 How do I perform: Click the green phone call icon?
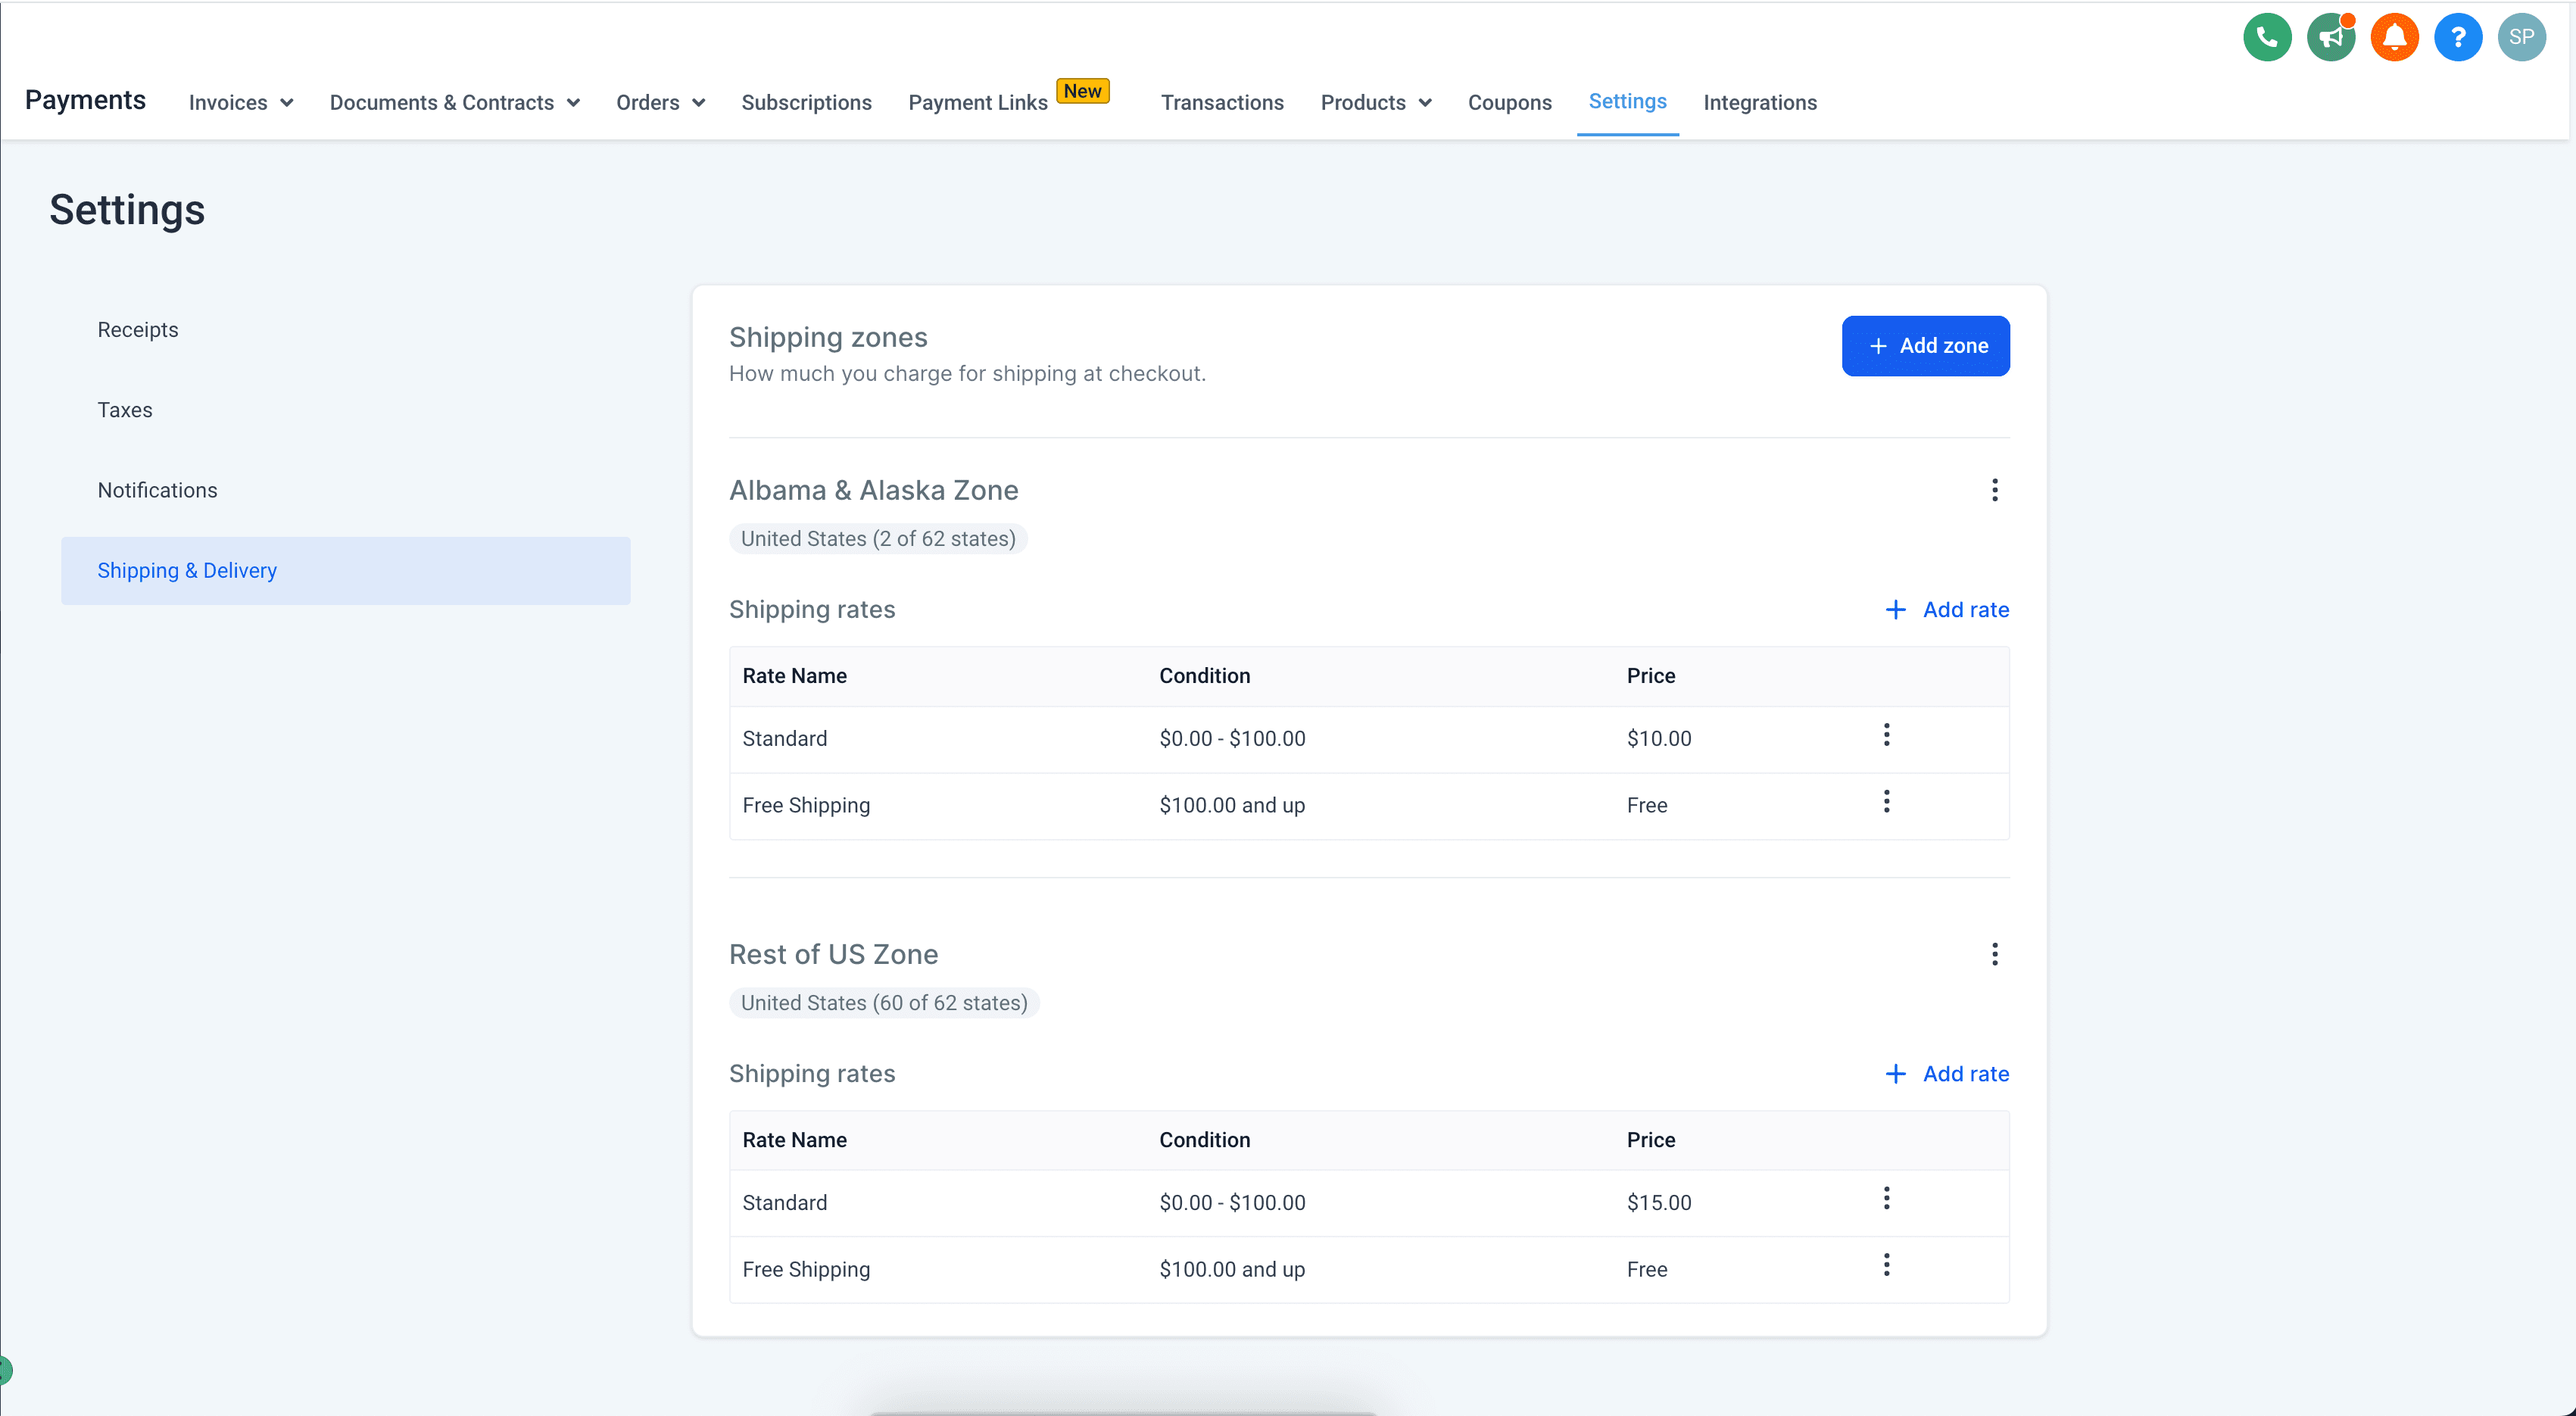point(2267,38)
